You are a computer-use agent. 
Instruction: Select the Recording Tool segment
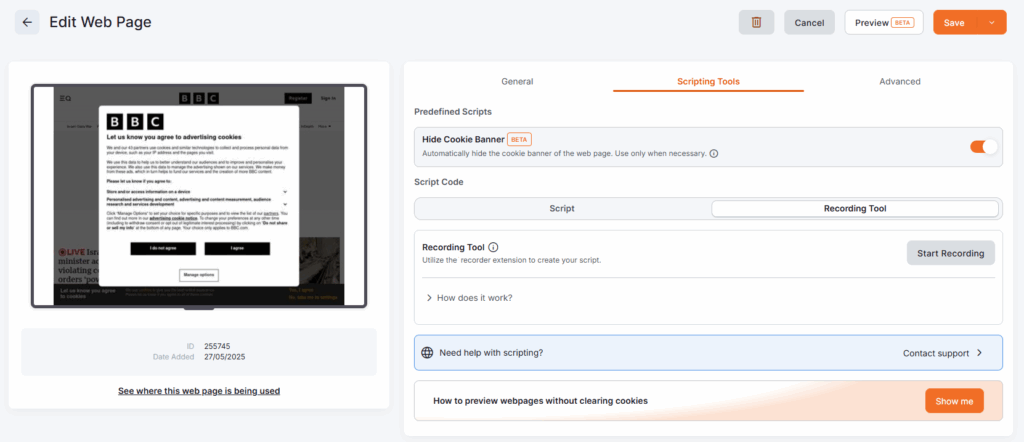[x=855, y=208]
